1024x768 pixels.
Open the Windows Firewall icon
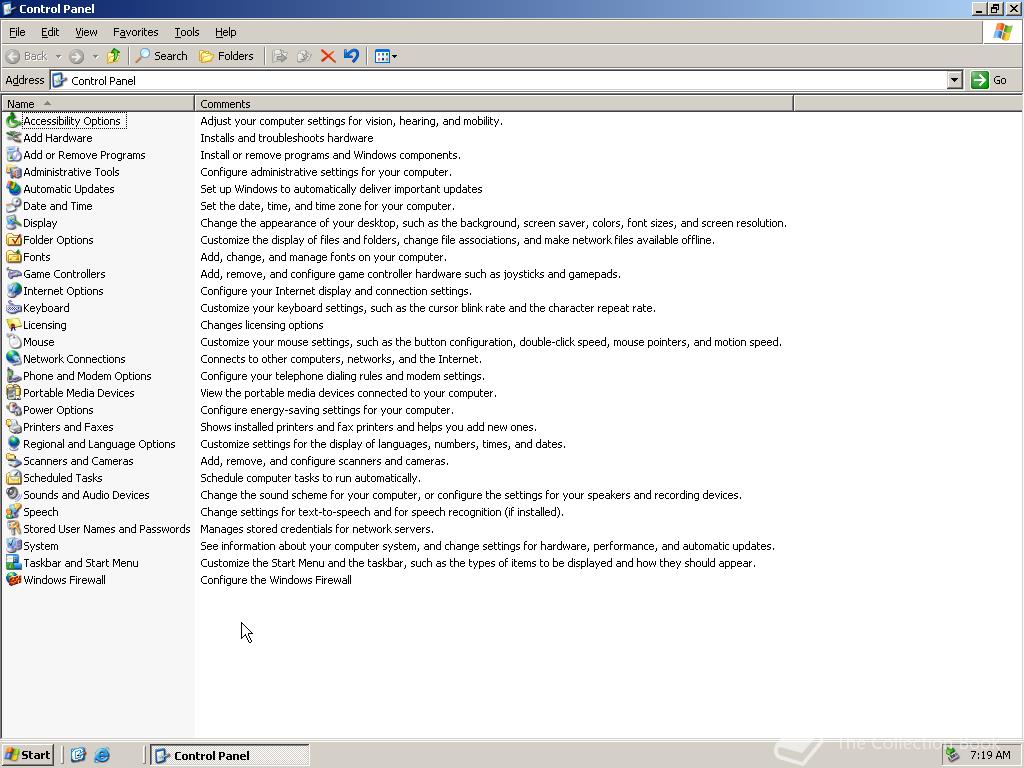tap(13, 579)
